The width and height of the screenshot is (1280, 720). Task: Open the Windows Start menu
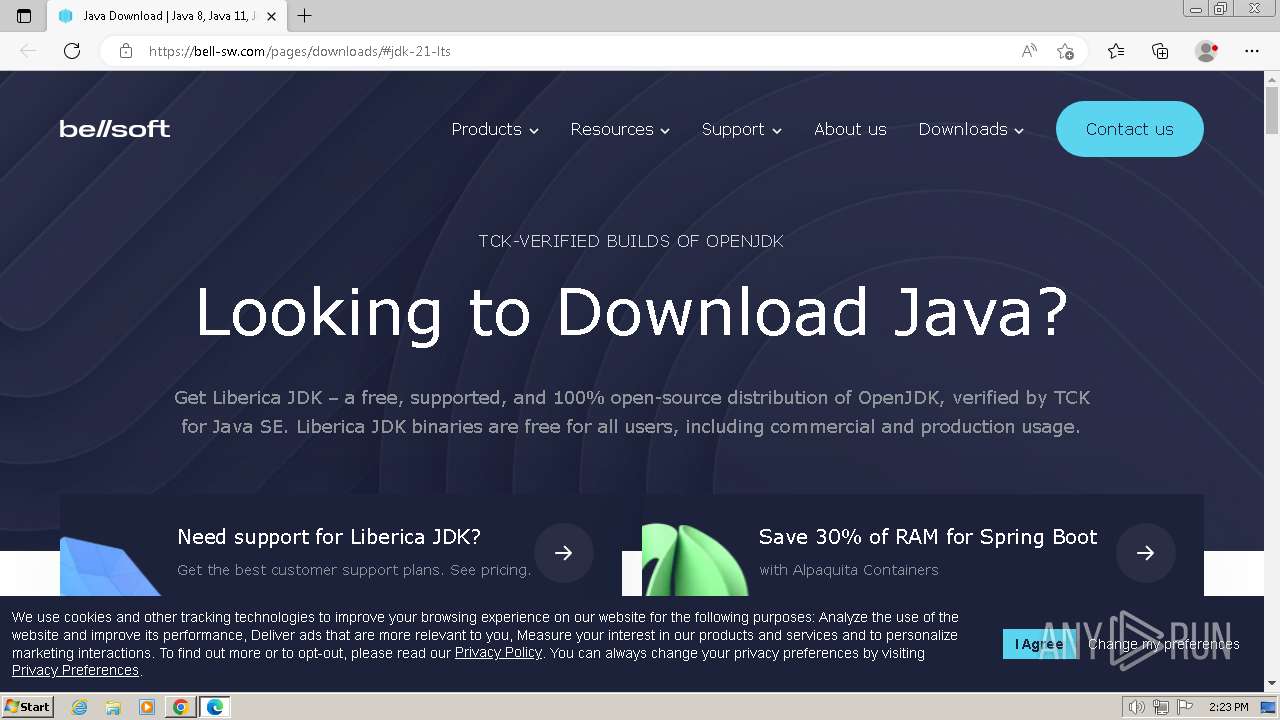point(28,707)
